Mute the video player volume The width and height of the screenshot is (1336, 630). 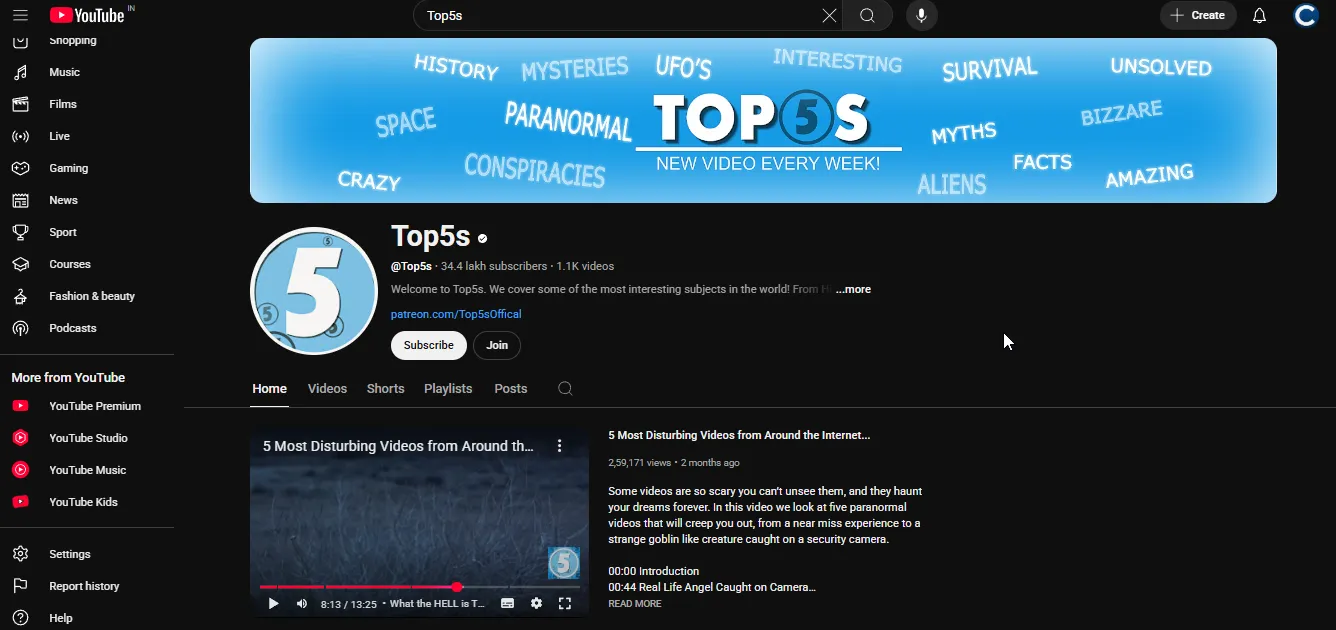(302, 603)
